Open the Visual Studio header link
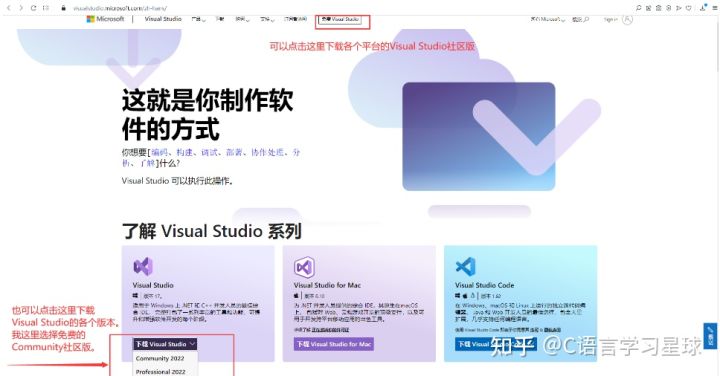Image resolution: width=720 pixels, height=376 pixels. point(163,19)
